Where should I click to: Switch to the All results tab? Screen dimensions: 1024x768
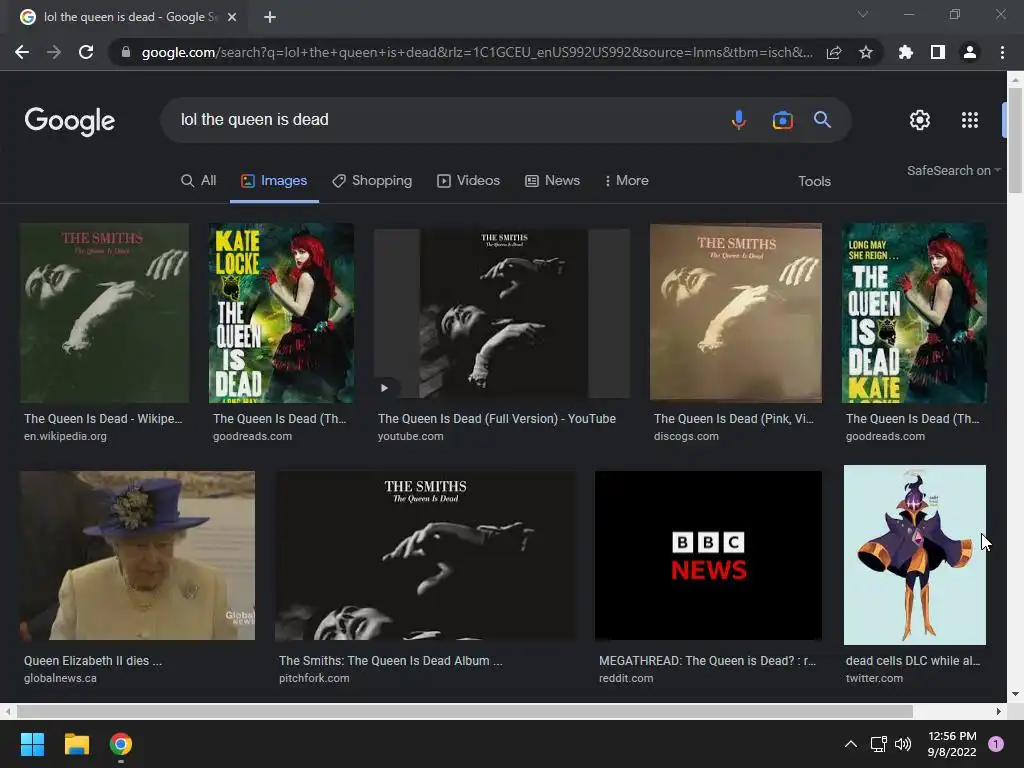[199, 181]
